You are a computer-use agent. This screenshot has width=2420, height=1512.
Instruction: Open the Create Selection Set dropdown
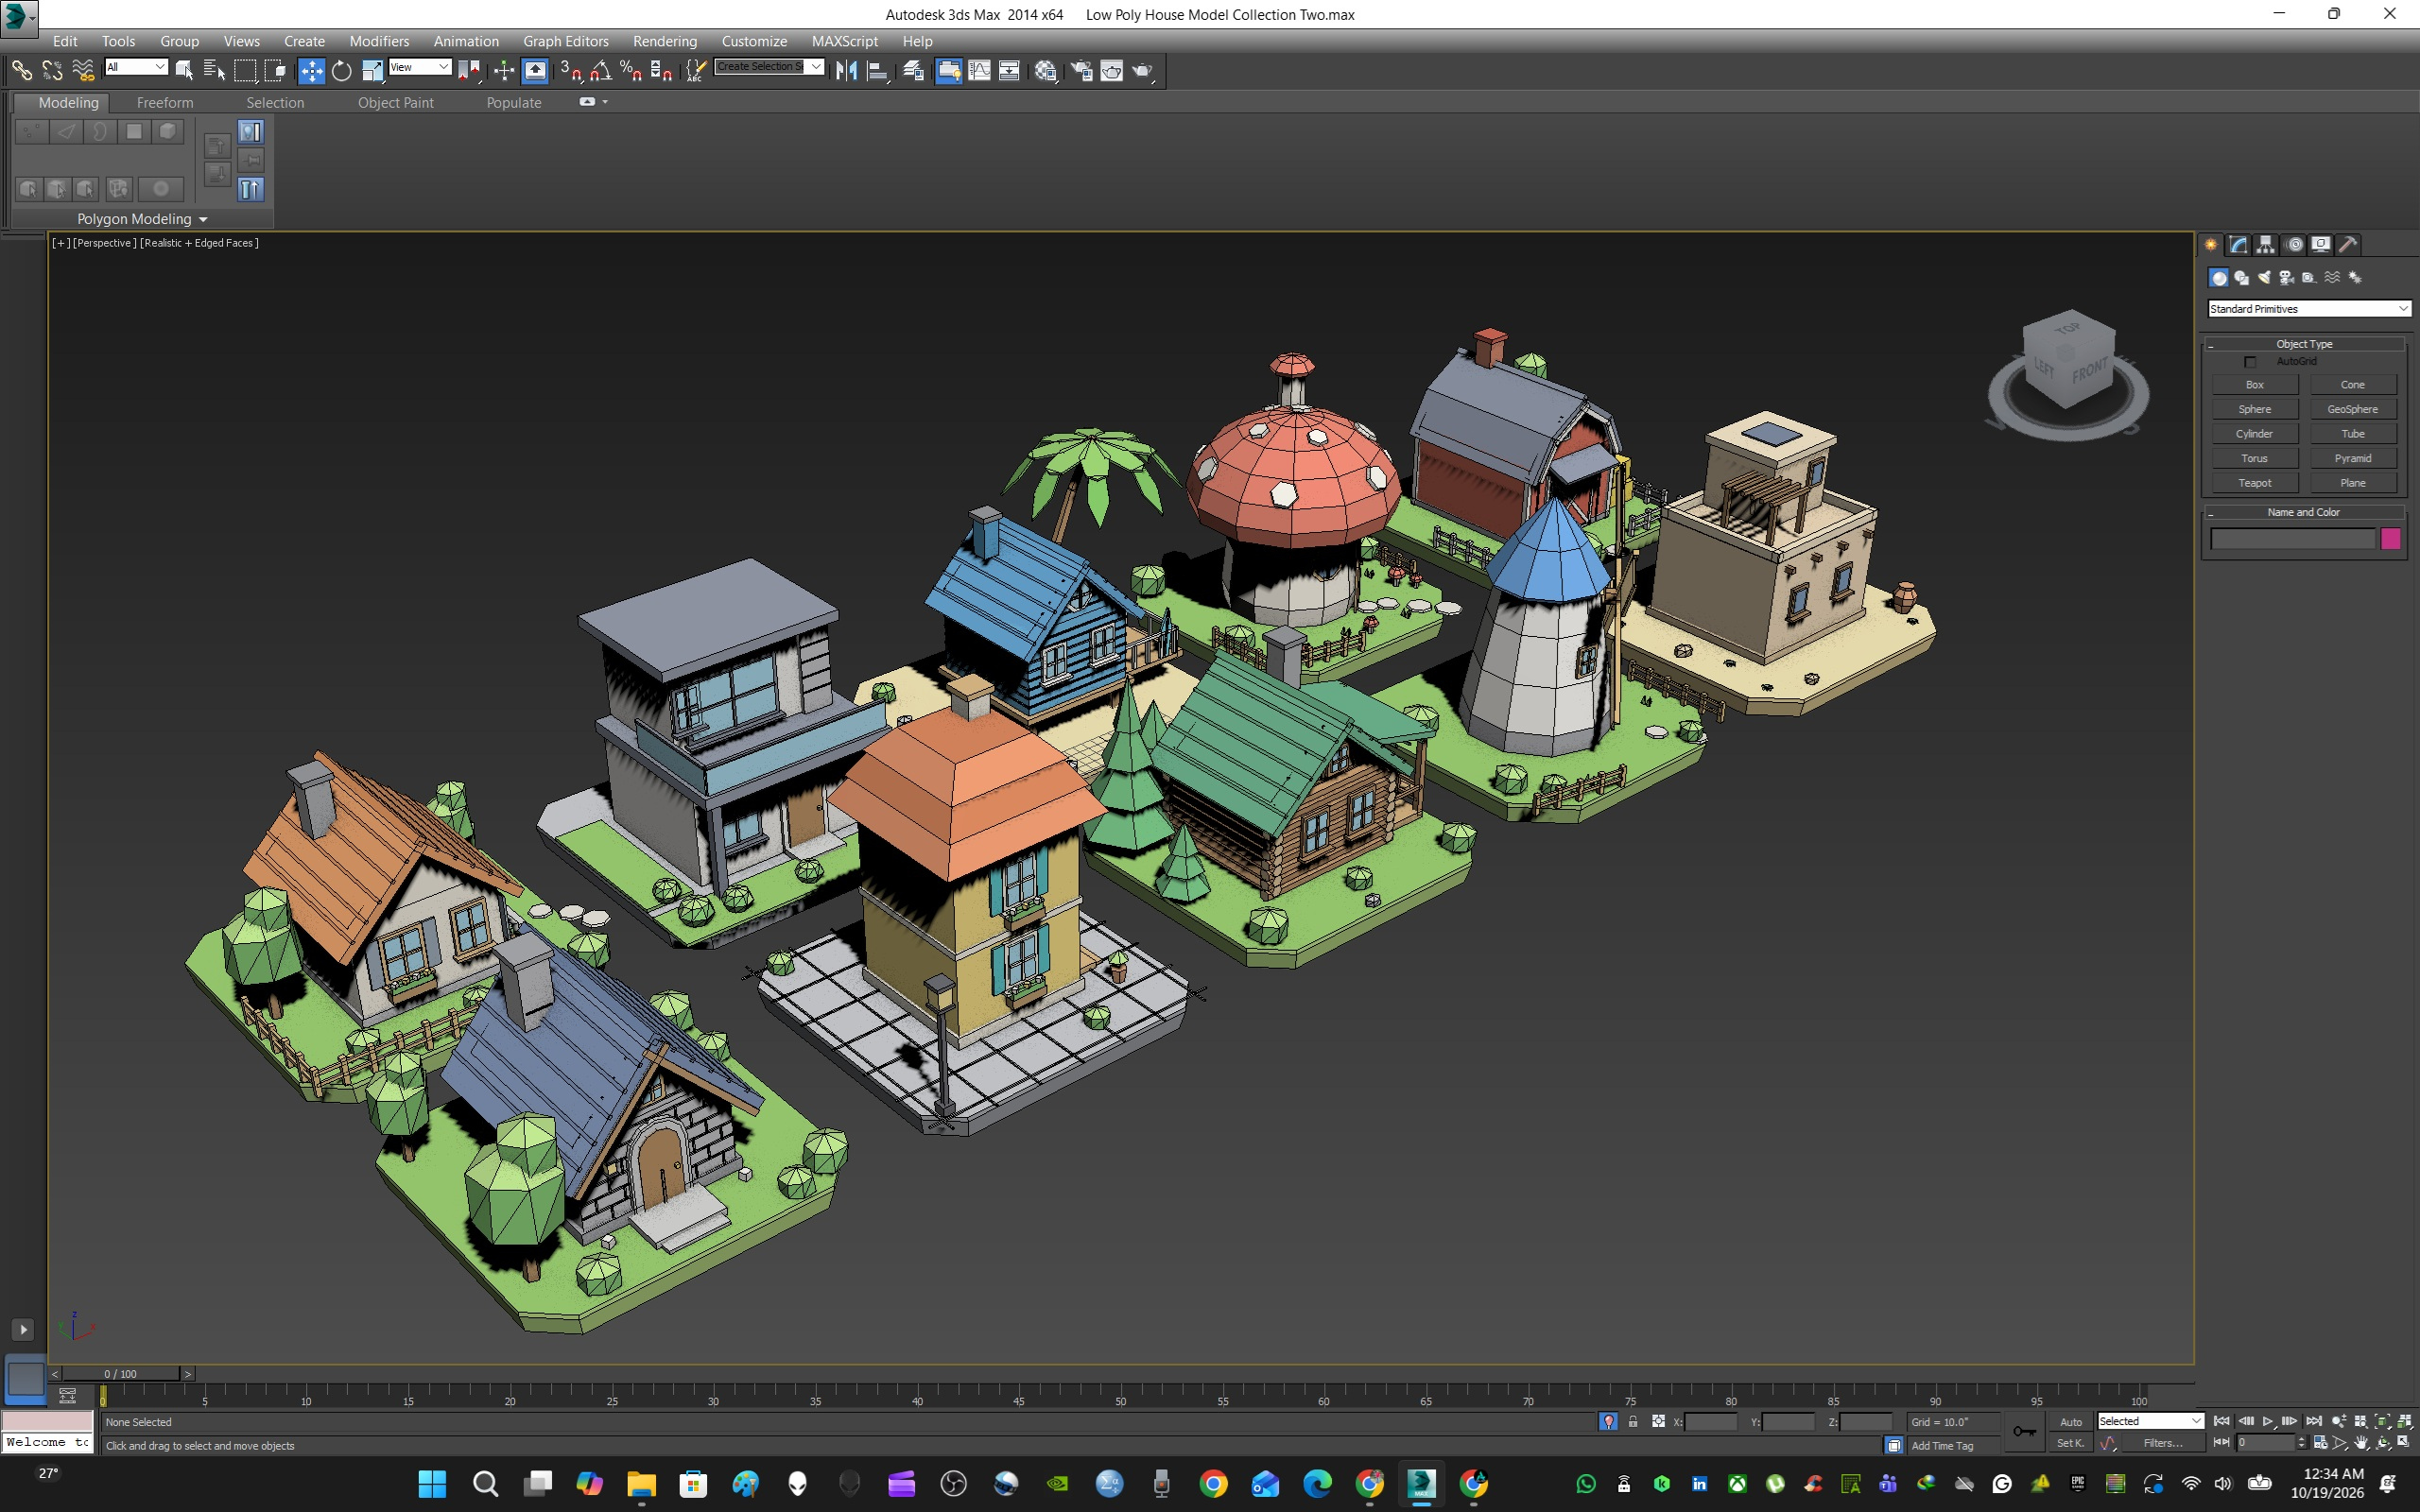(x=769, y=67)
